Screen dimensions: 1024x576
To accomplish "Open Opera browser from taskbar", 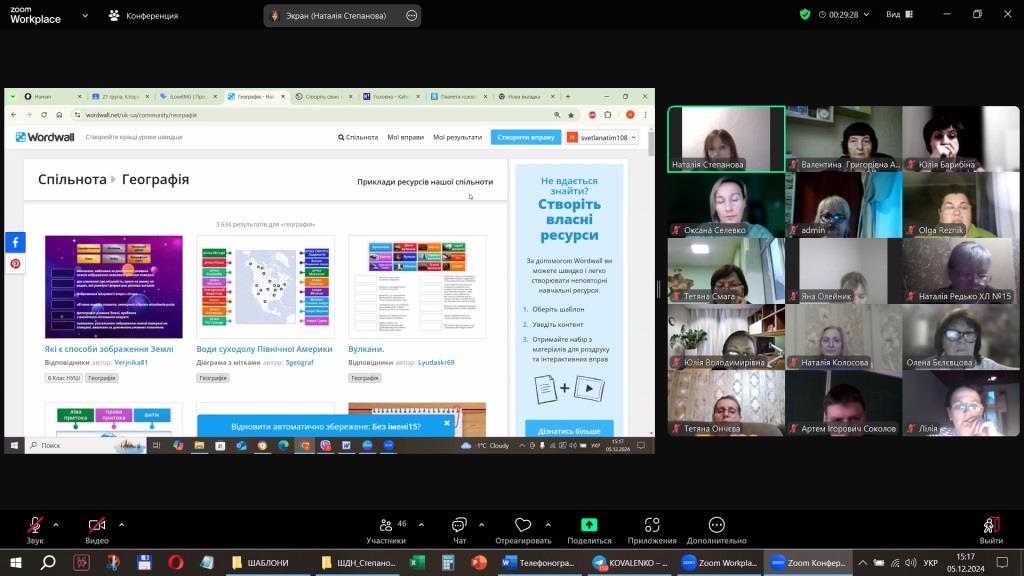I will click(176, 563).
